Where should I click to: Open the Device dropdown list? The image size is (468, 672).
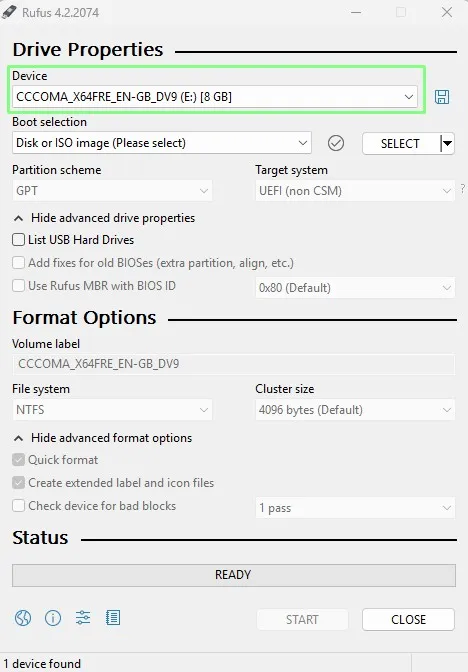pos(215,97)
